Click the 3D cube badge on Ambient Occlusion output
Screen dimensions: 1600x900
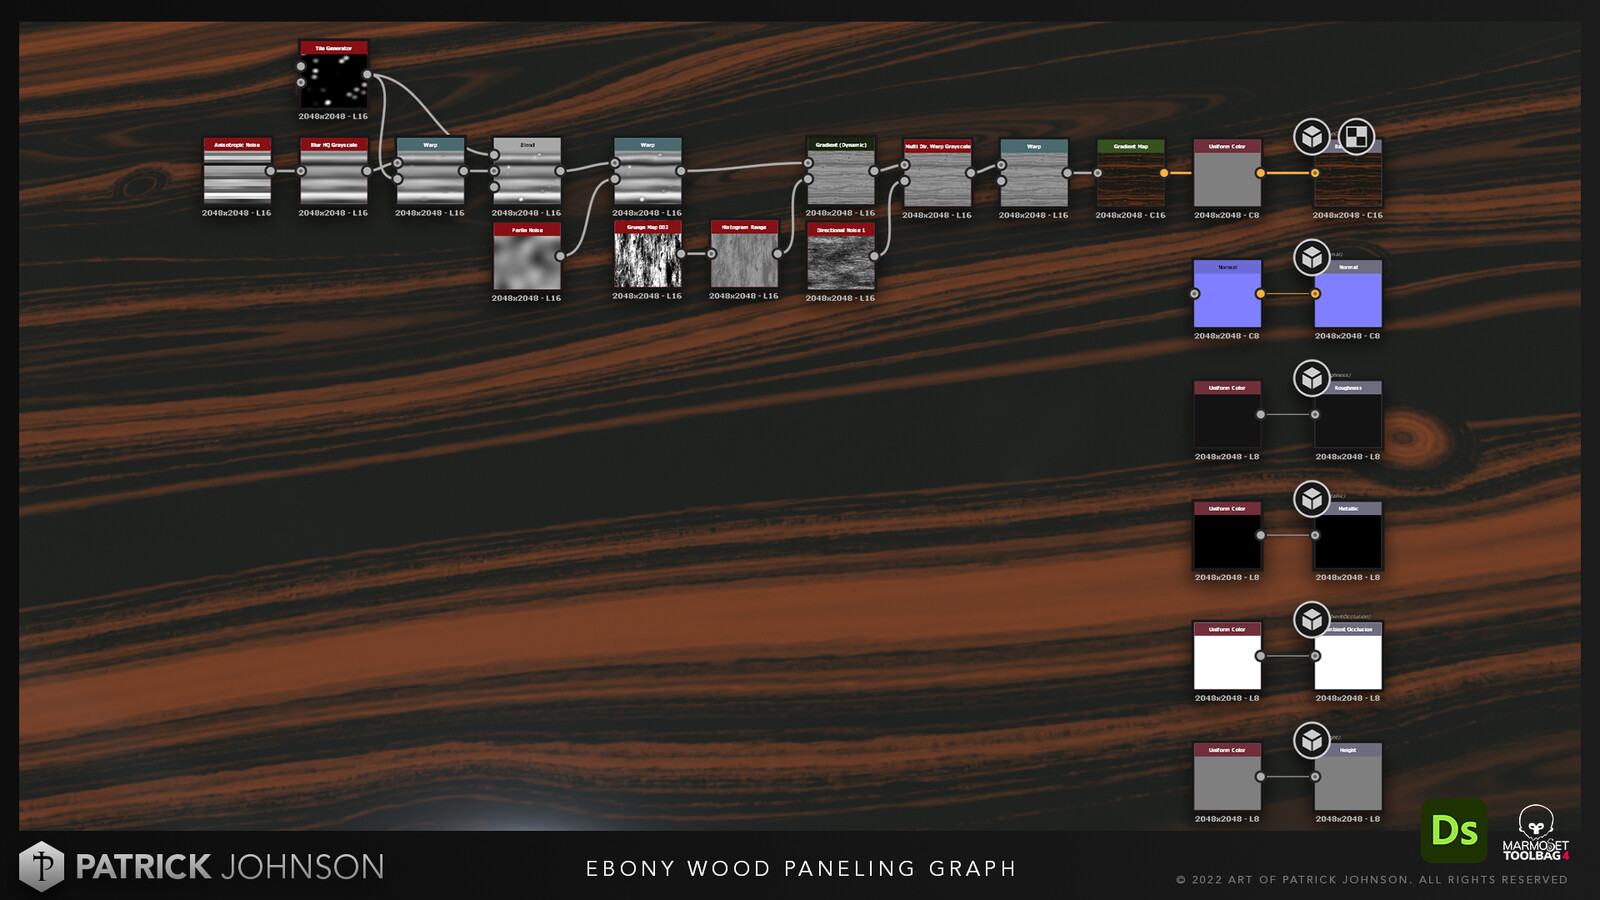click(1311, 620)
